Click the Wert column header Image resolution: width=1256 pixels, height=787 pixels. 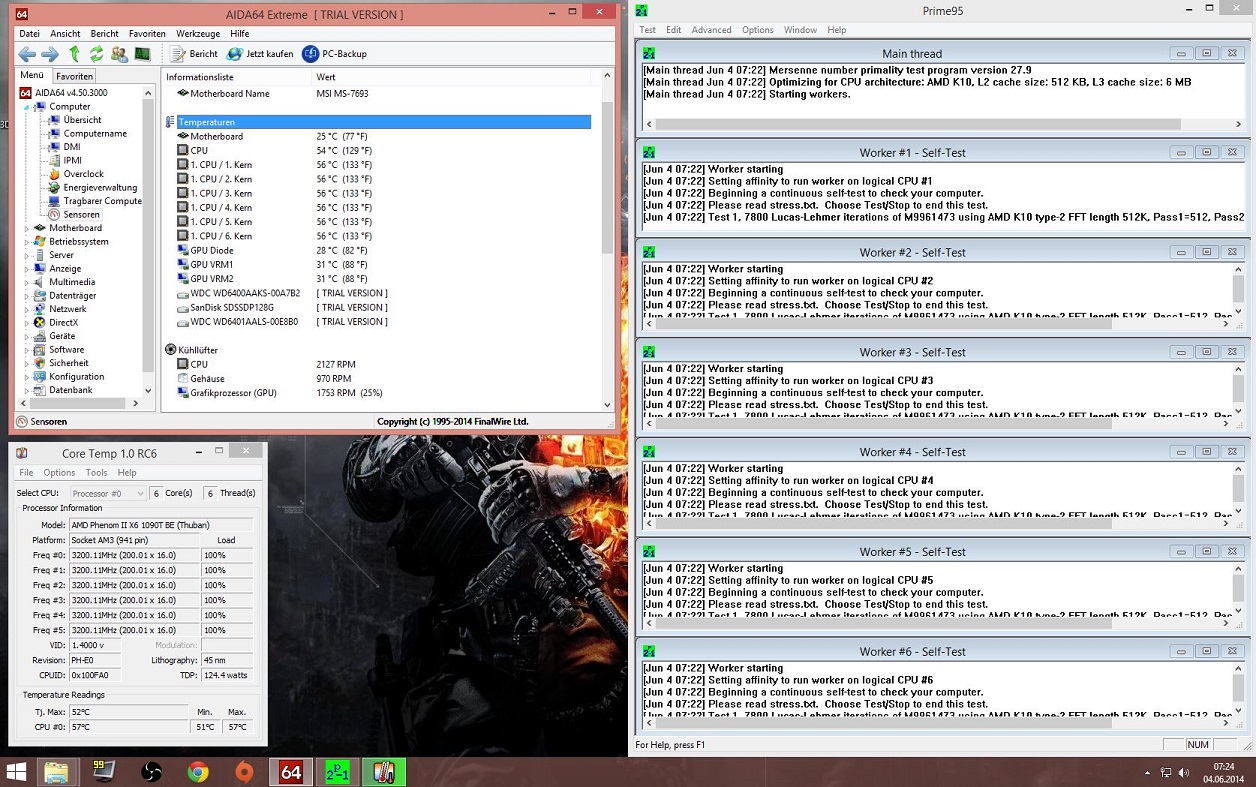[x=456, y=77]
